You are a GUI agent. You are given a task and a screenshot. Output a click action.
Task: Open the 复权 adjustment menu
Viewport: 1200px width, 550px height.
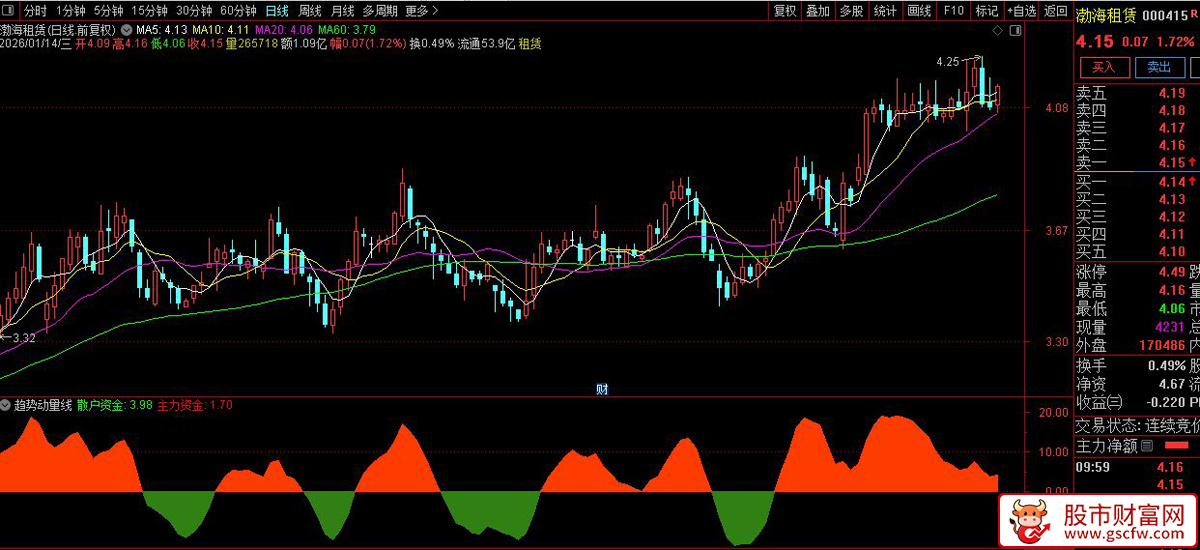point(785,11)
